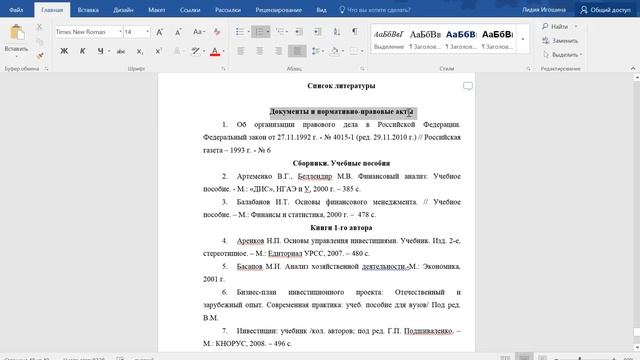Toggle Underline (Ч) formatting
The width and height of the screenshot is (640, 360).
[x=100, y=51]
